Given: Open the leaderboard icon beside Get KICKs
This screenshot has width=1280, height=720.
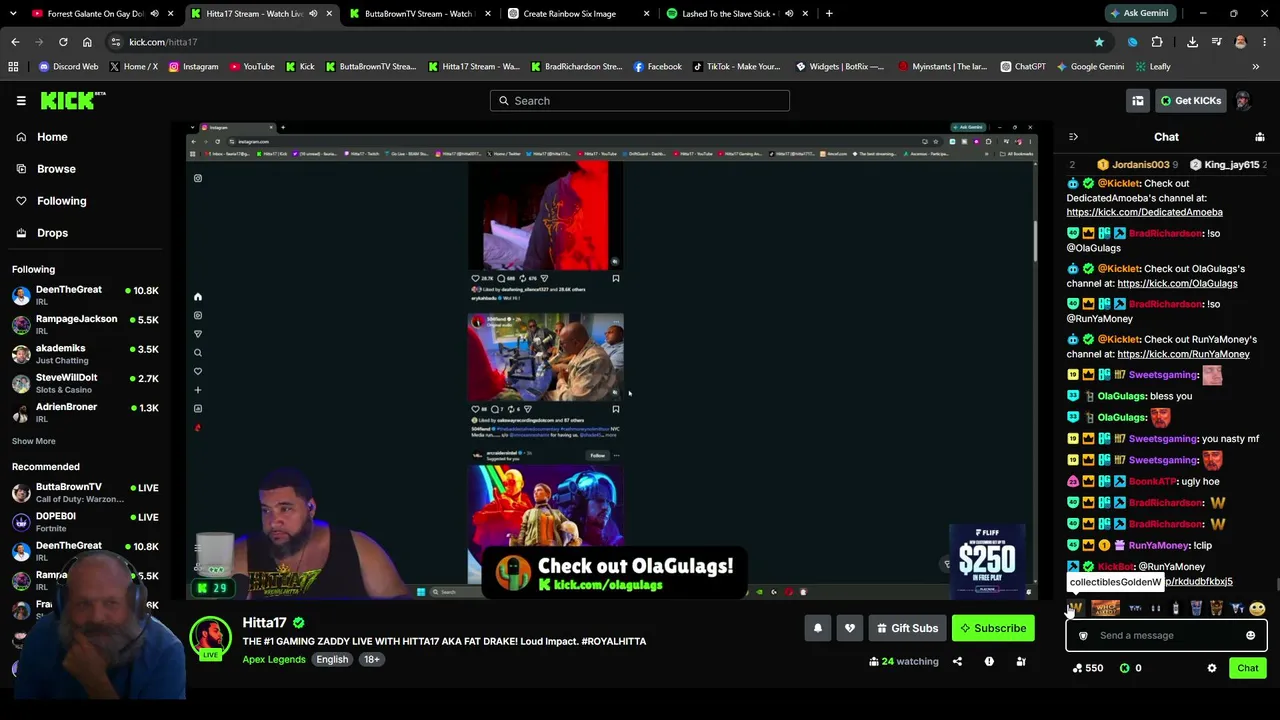Looking at the screenshot, I should (1138, 100).
